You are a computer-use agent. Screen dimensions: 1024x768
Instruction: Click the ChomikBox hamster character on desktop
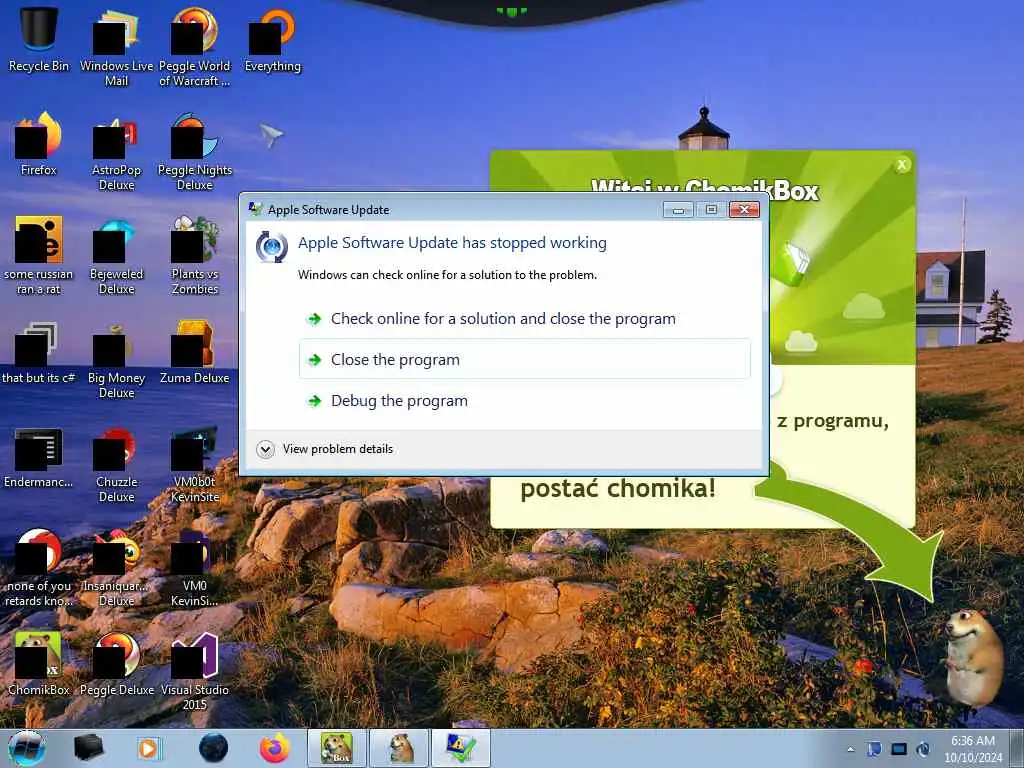pos(972,658)
